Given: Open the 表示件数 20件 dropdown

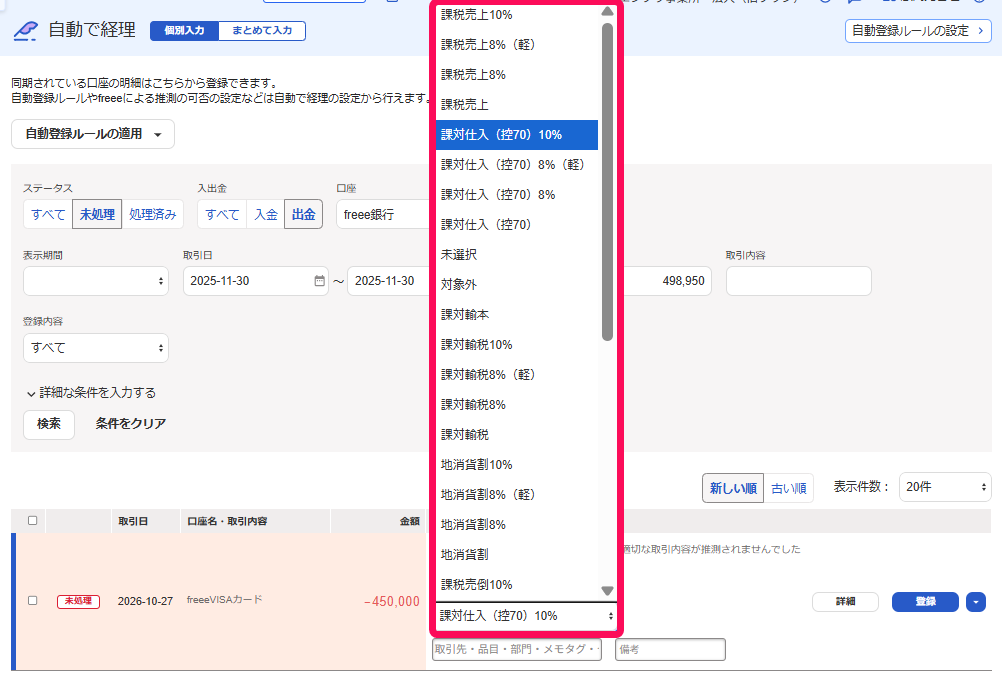Looking at the screenshot, I should (x=945, y=487).
